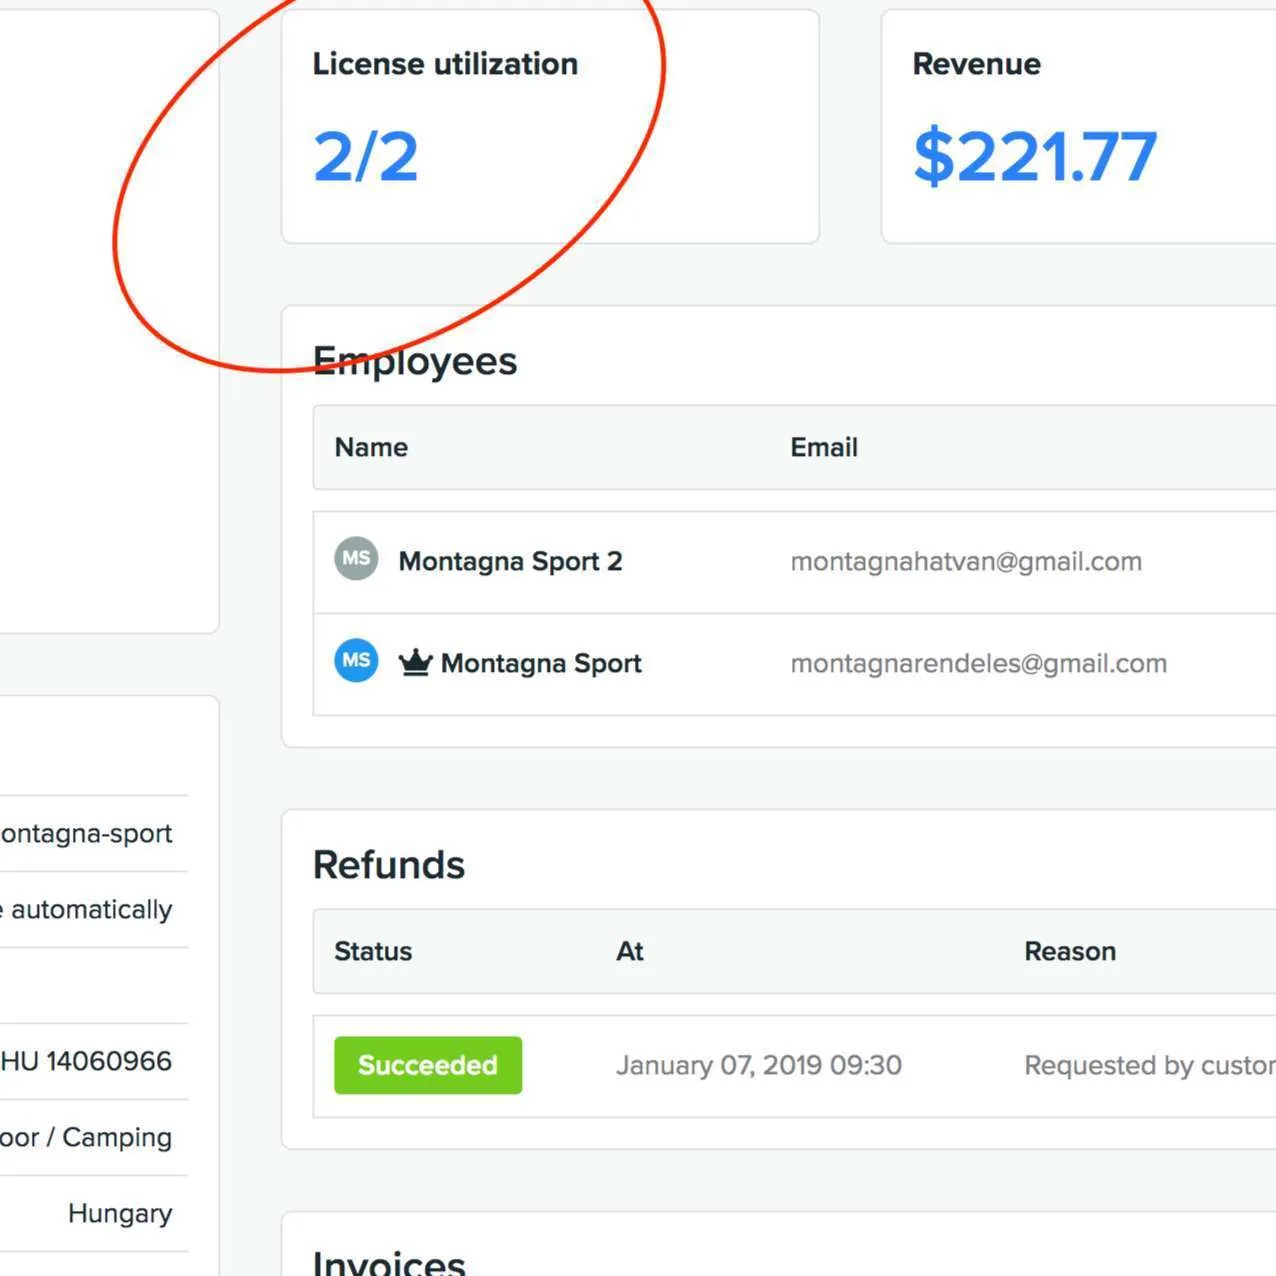
Task: Click the Email column header in Employees
Action: (x=824, y=448)
